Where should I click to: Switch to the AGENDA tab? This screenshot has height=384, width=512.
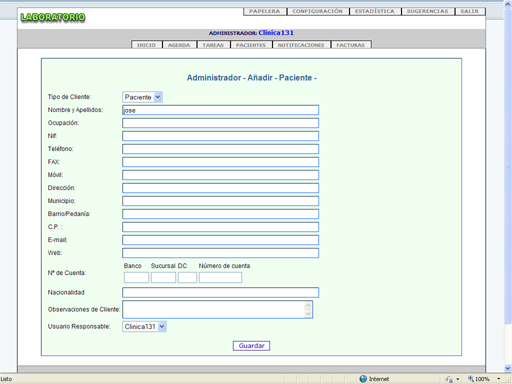point(179,45)
